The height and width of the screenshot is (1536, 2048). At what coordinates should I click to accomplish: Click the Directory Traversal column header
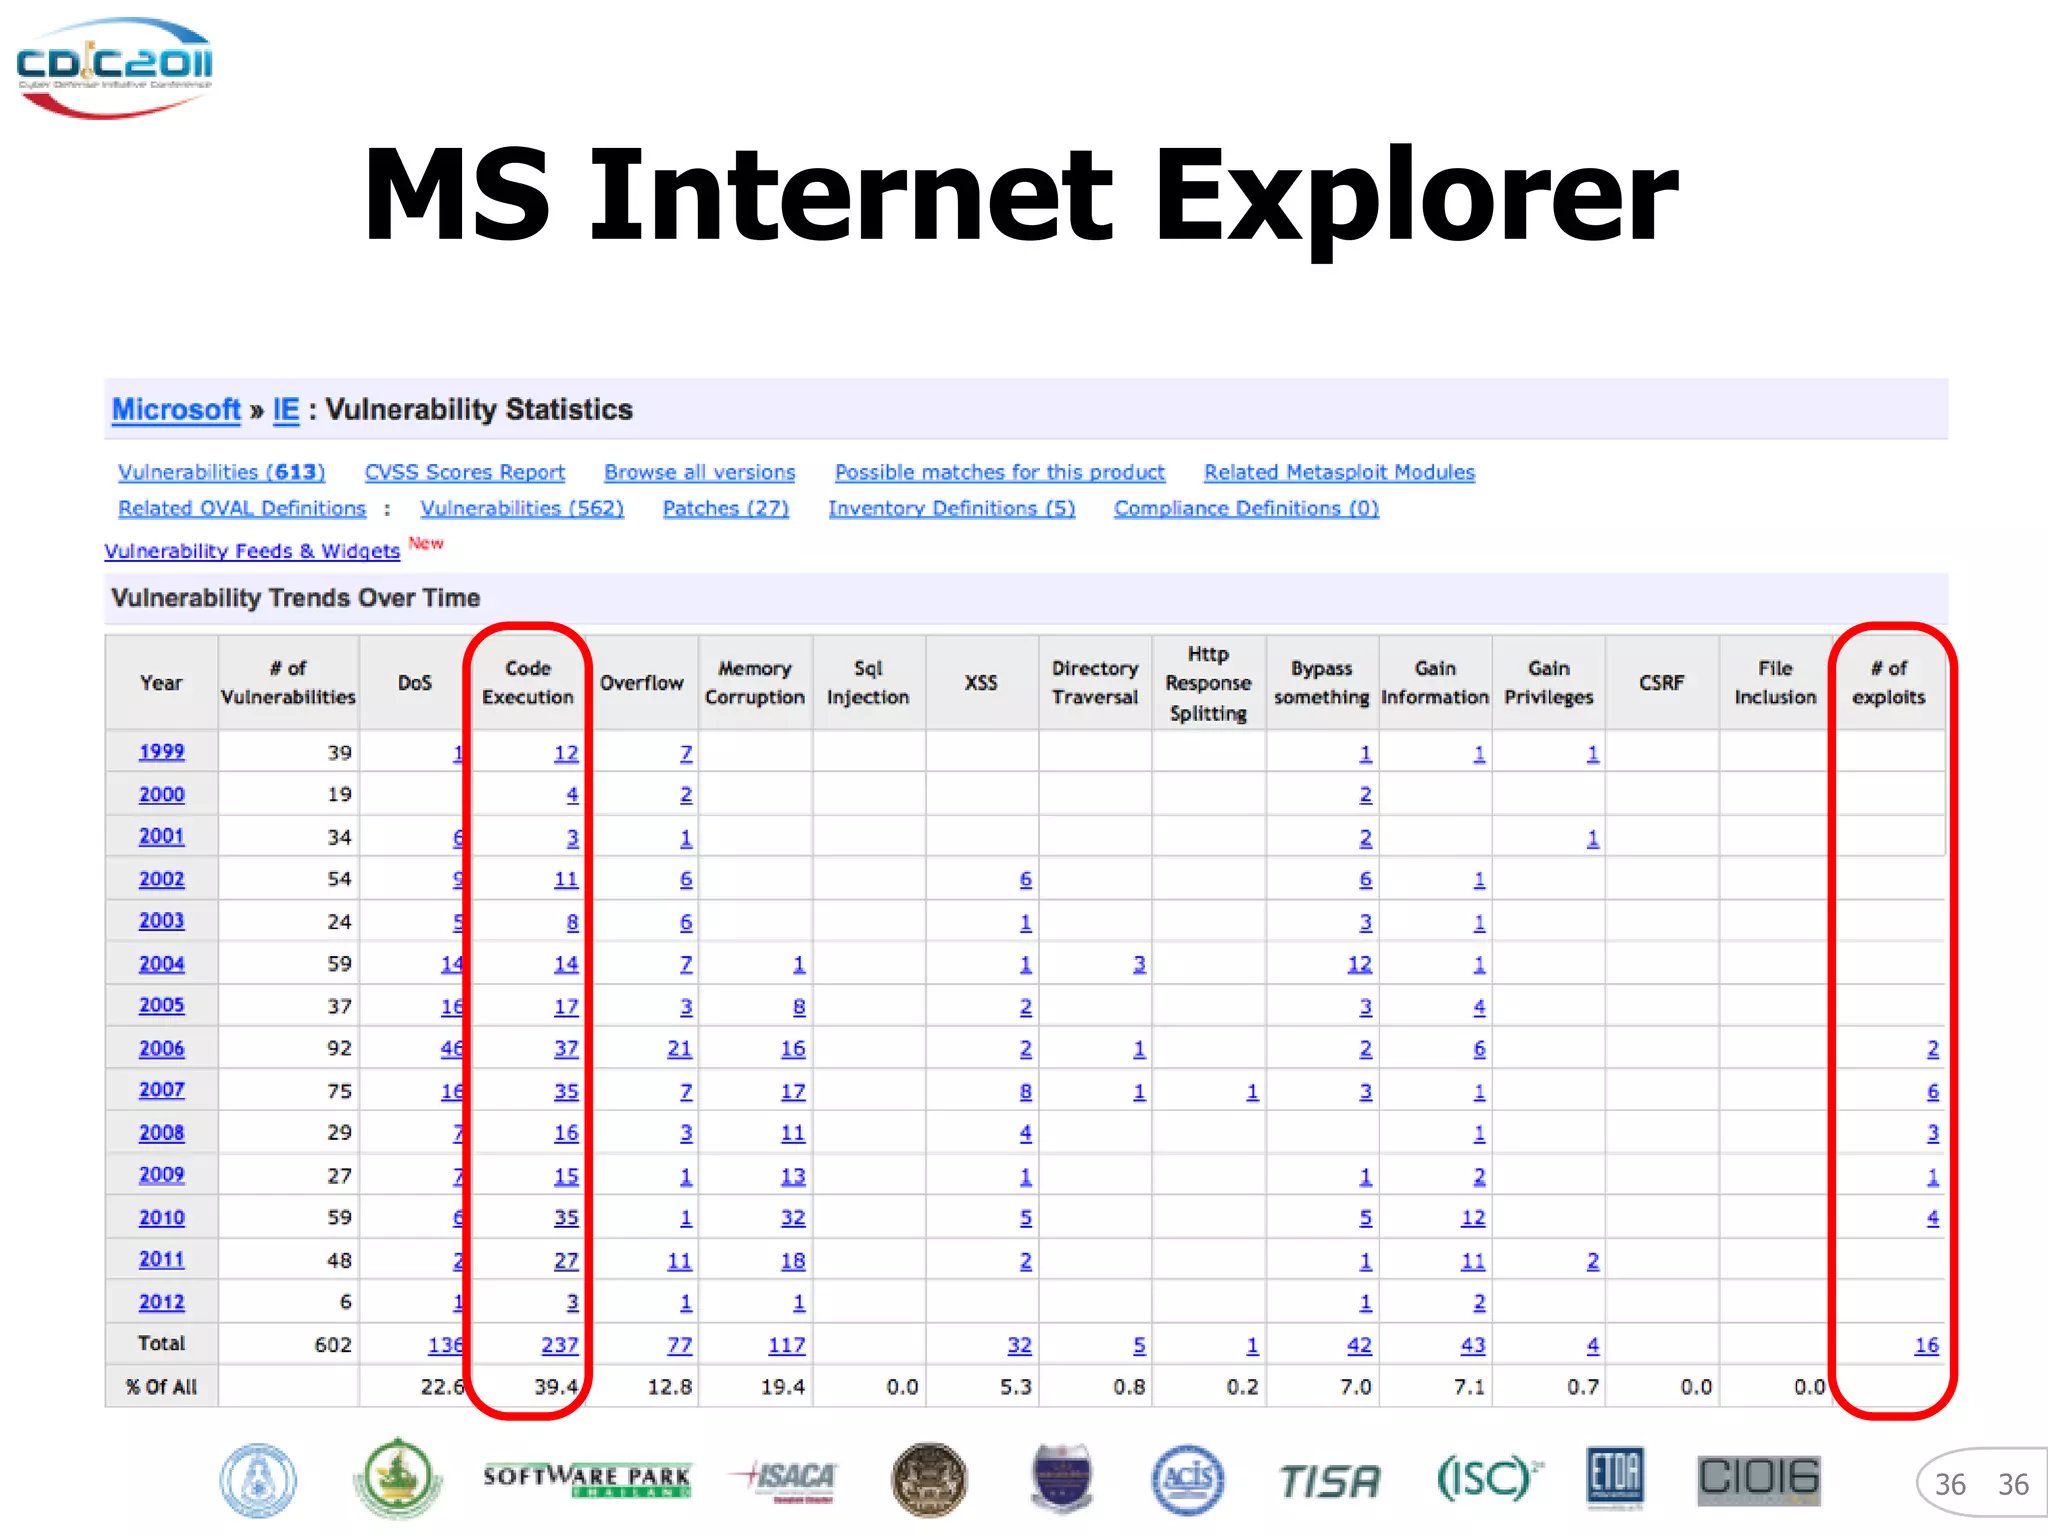tap(1095, 683)
